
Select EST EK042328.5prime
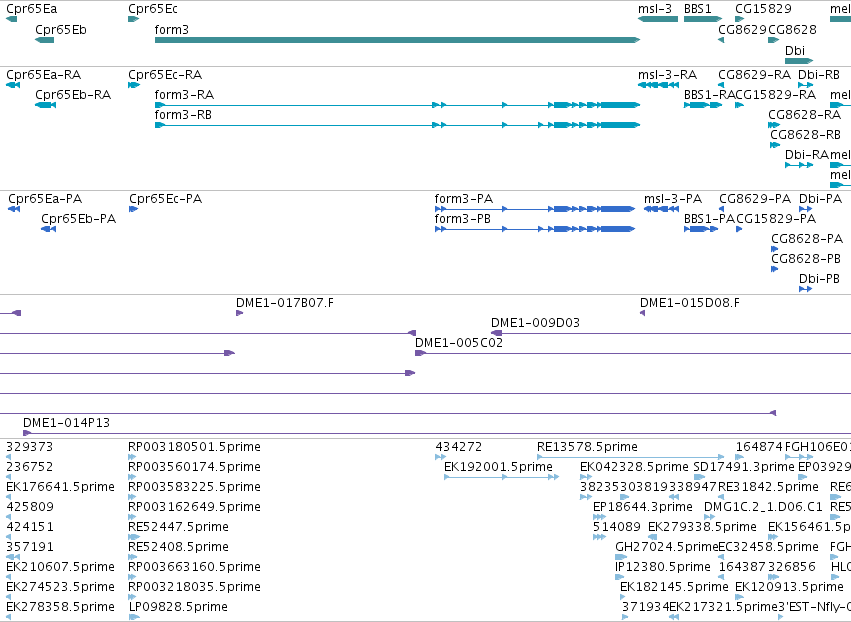pos(634,467)
